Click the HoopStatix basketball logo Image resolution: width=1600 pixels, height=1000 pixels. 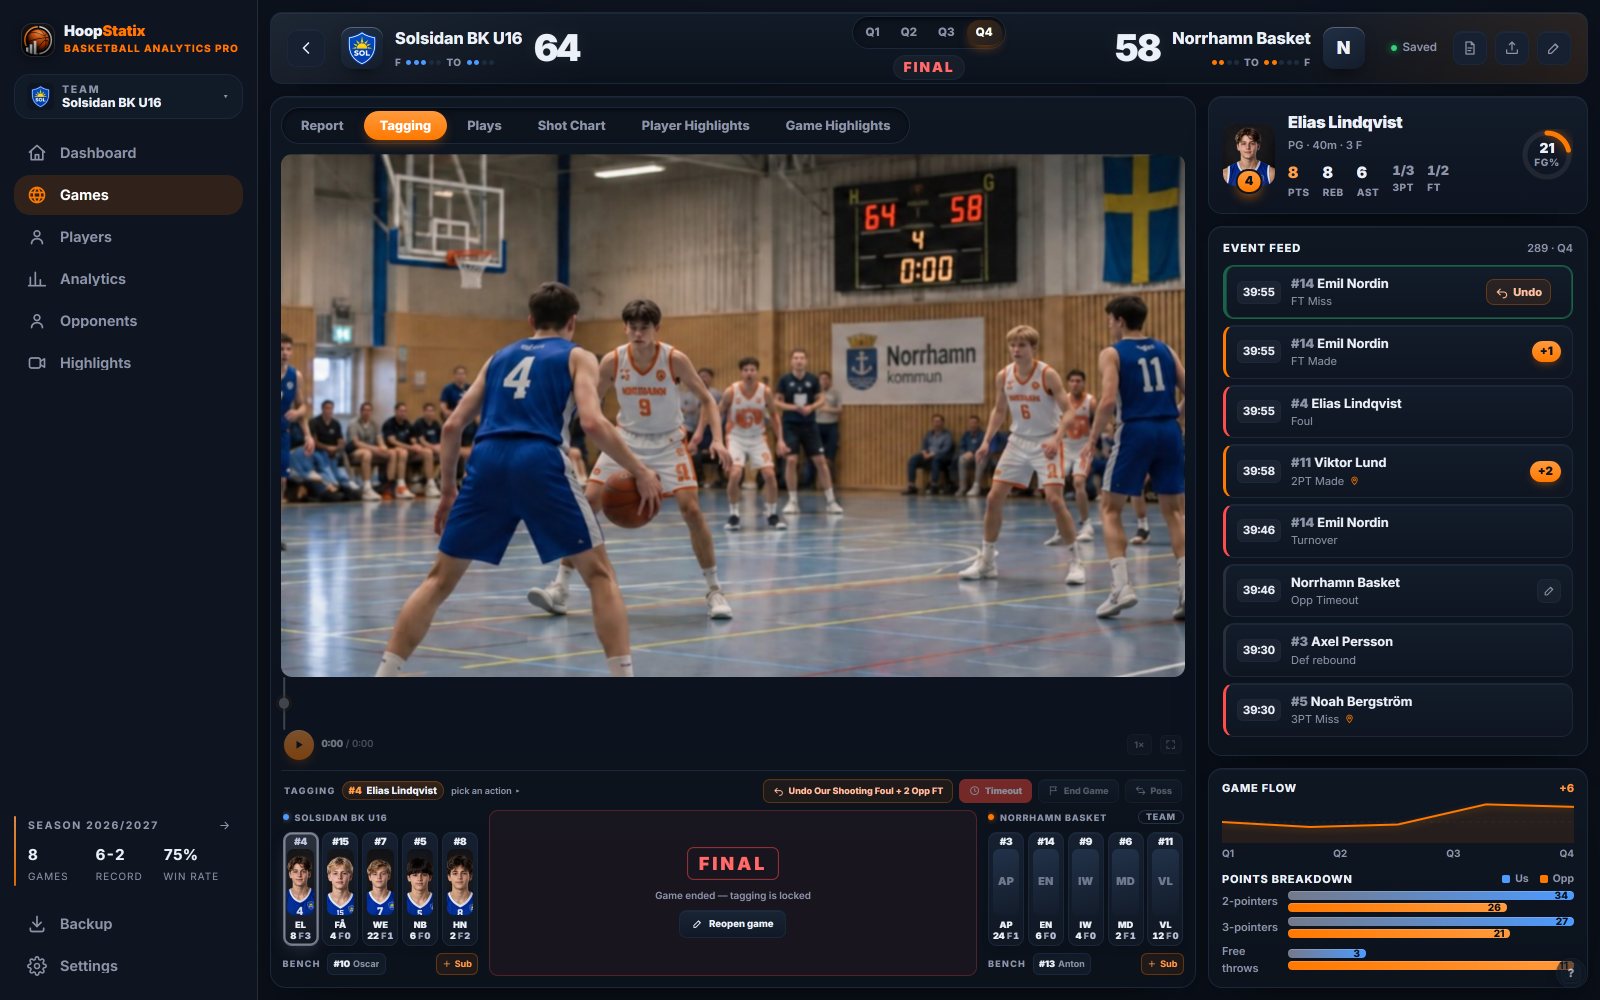(x=38, y=40)
